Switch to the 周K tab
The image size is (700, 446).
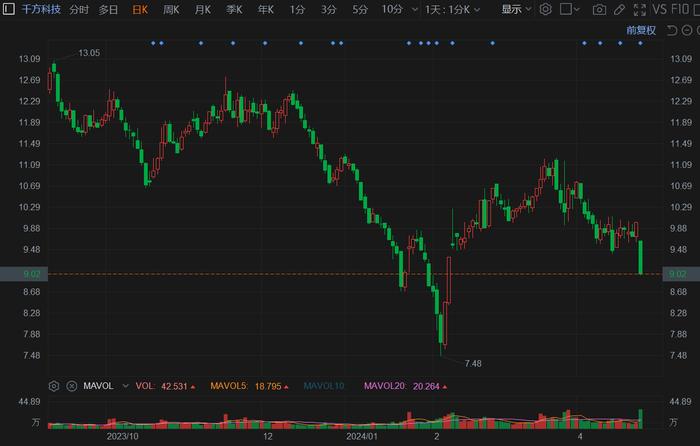click(171, 9)
